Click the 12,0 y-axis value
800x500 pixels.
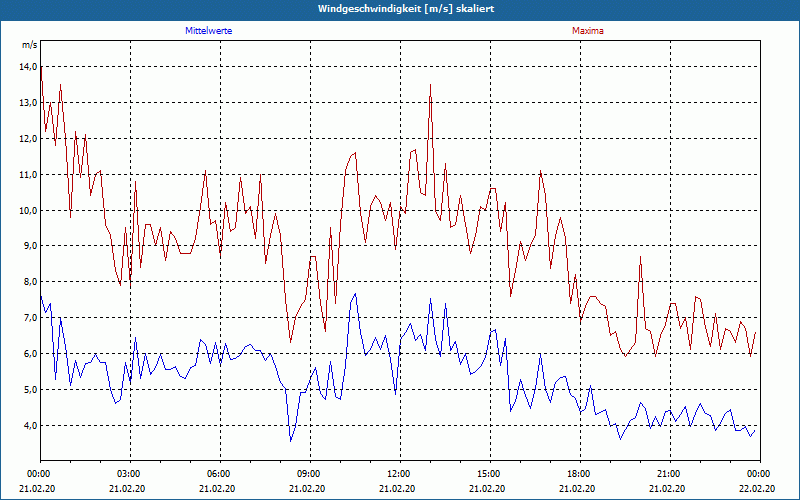click(29, 138)
